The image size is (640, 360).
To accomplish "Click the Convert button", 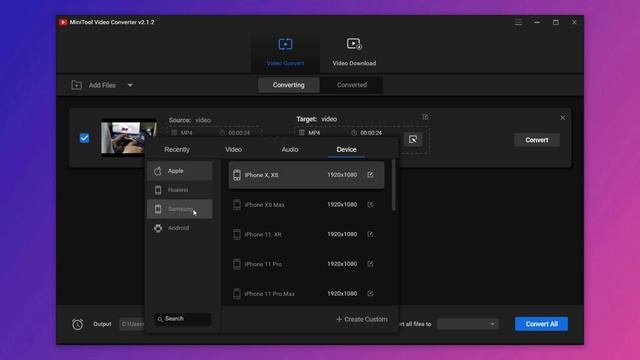I will [537, 140].
